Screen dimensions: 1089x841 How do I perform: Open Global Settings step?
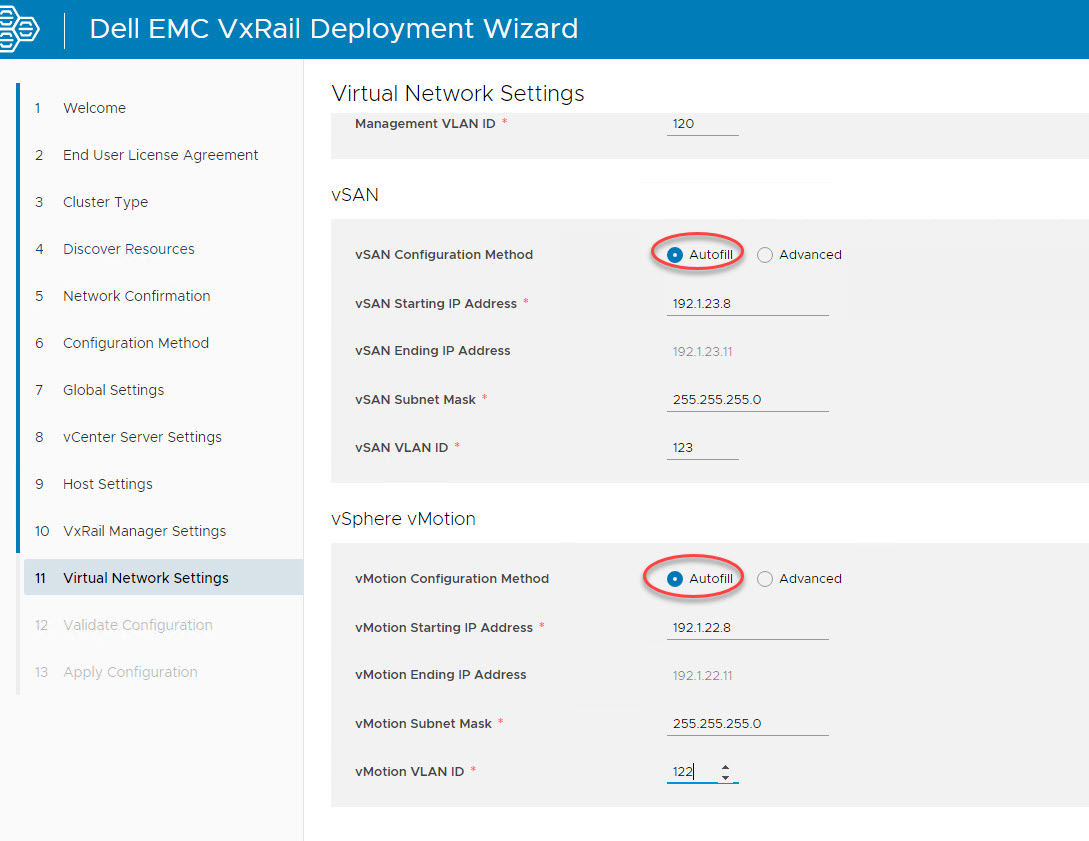click(113, 390)
